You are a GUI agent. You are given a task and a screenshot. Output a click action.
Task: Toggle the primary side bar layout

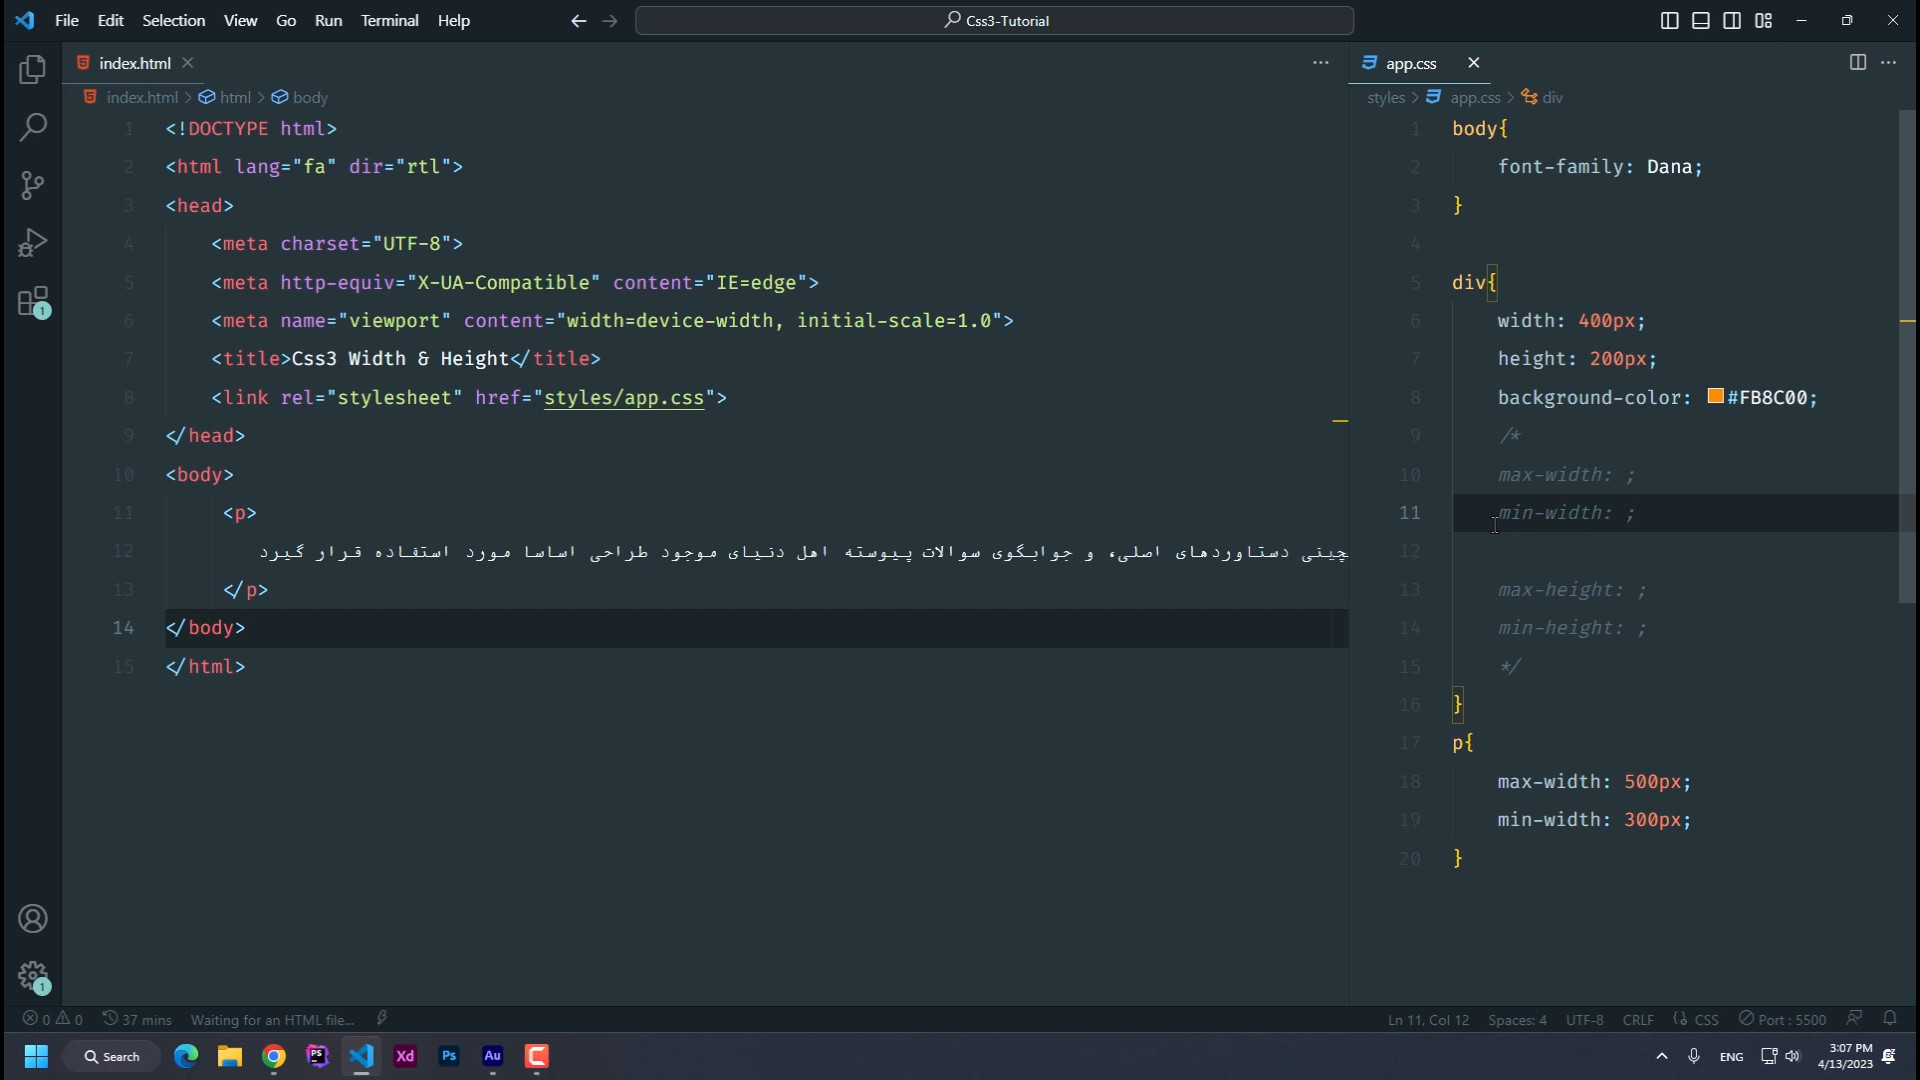pos(1669,20)
